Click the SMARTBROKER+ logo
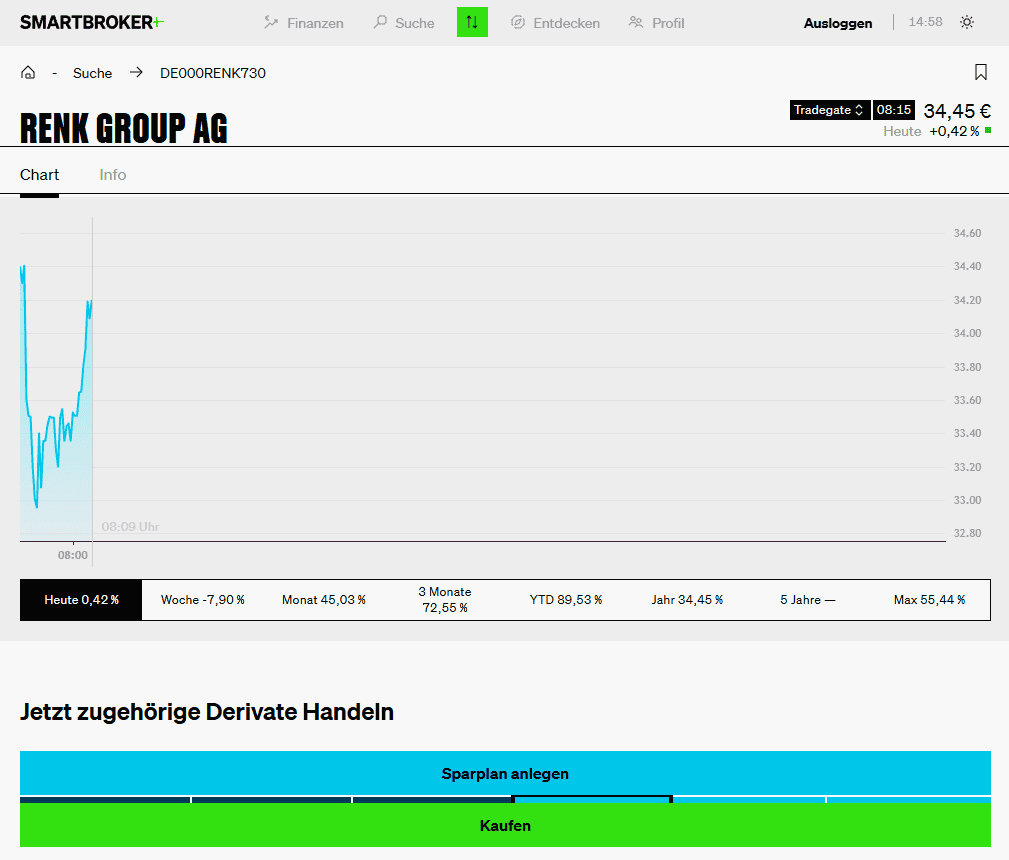 pos(92,23)
